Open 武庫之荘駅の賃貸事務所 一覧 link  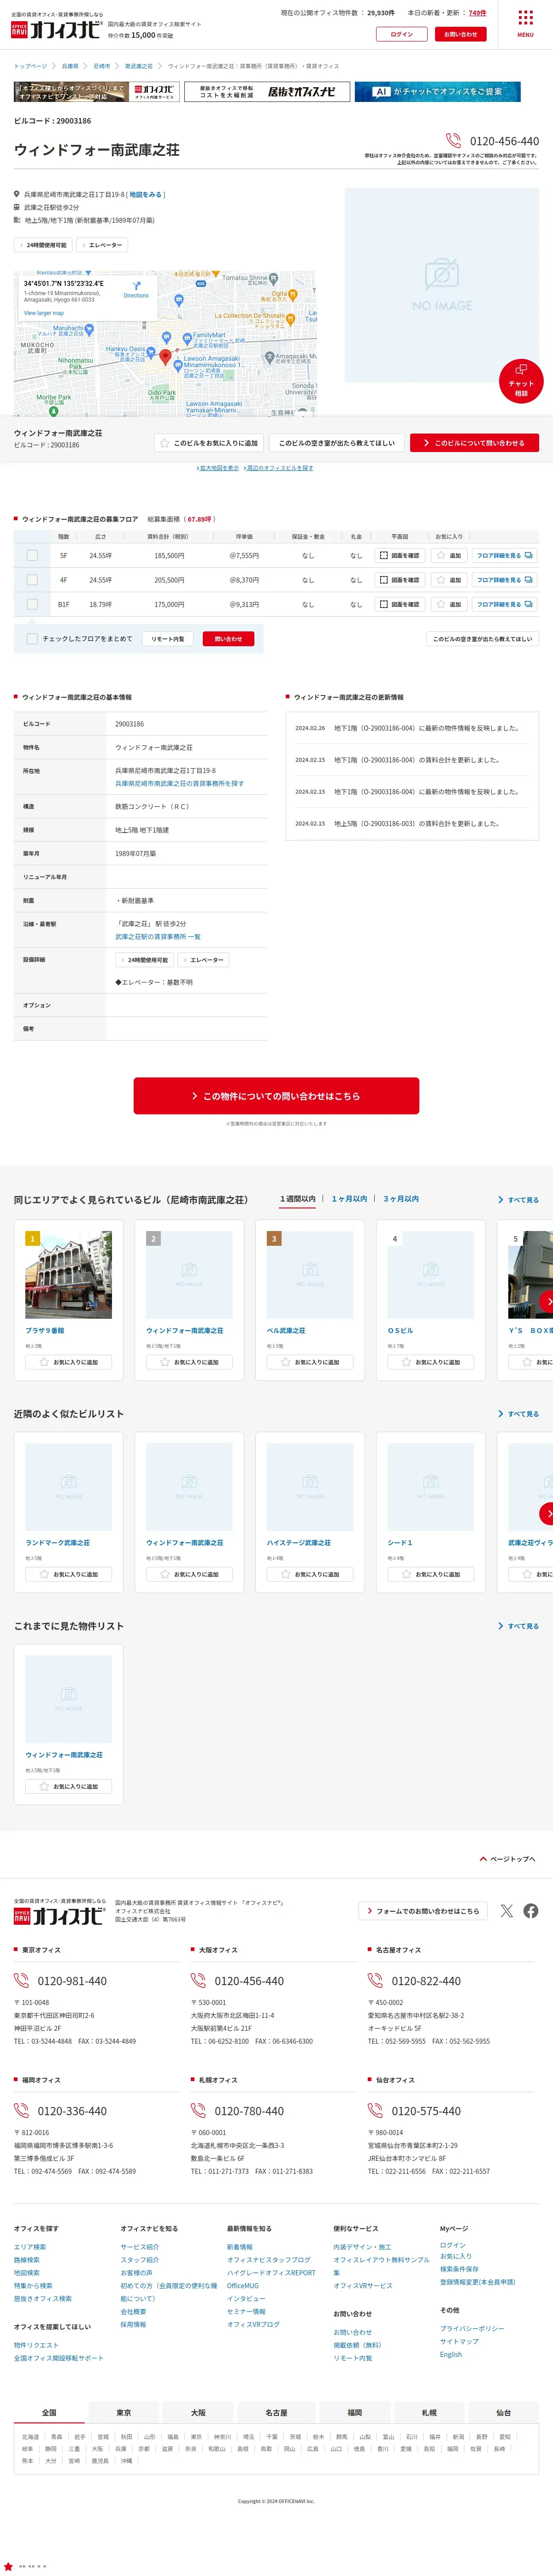[158, 937]
